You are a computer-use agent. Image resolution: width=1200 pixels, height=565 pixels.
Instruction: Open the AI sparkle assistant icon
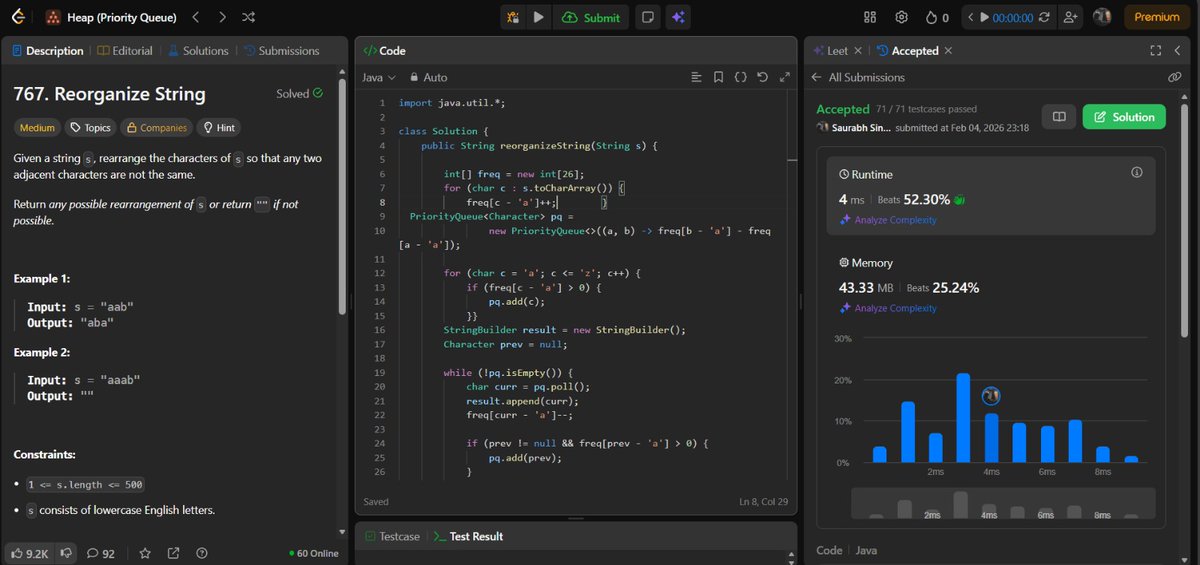[679, 17]
